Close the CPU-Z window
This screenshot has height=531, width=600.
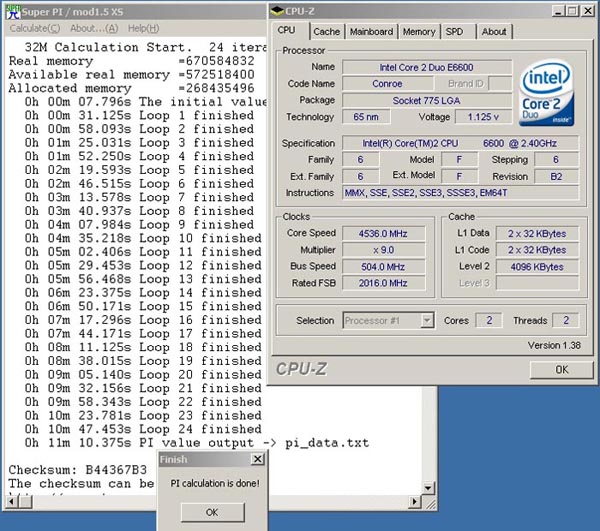click(587, 11)
